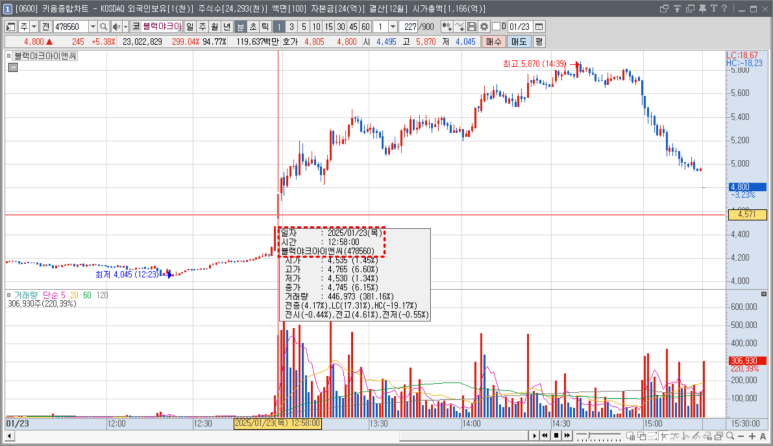
Task: Select the 3-minute interval button
Action: tap(291, 27)
